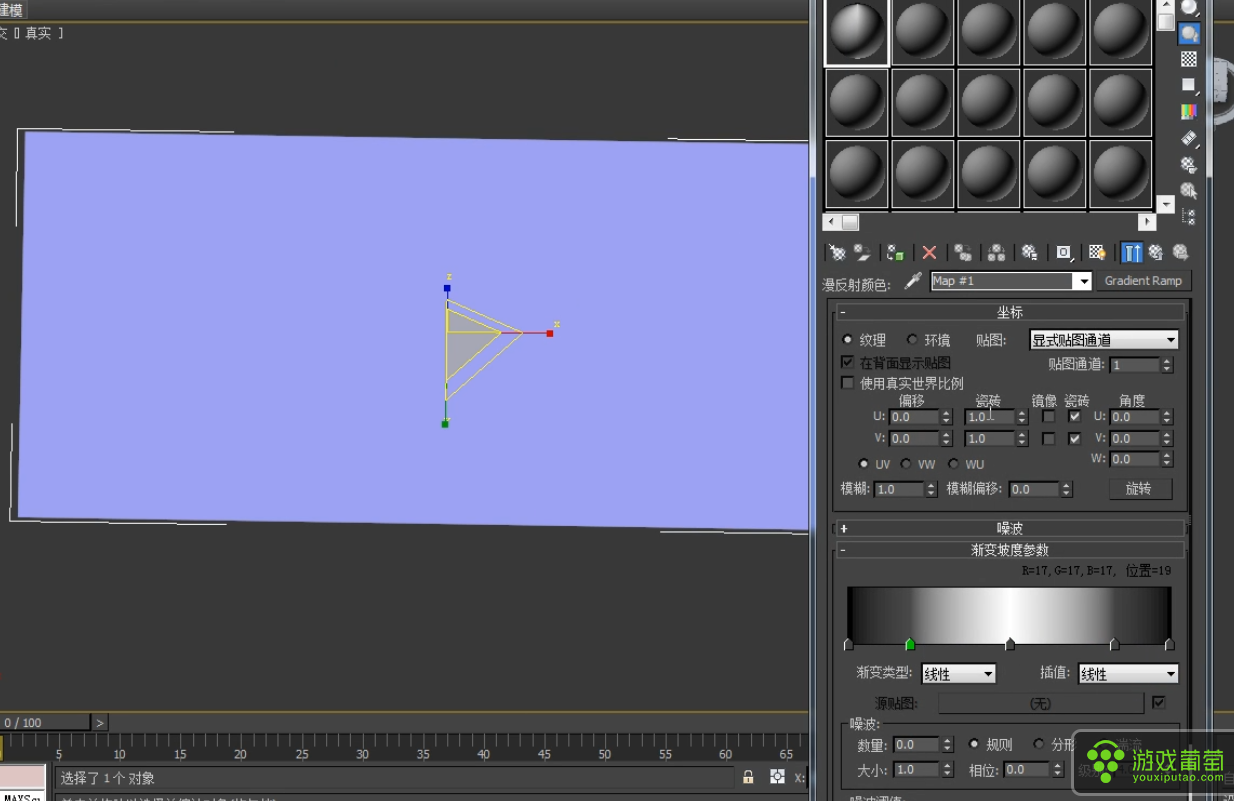Click the 数量 noise amount field
This screenshot has width=1234, height=801.
pos(916,744)
